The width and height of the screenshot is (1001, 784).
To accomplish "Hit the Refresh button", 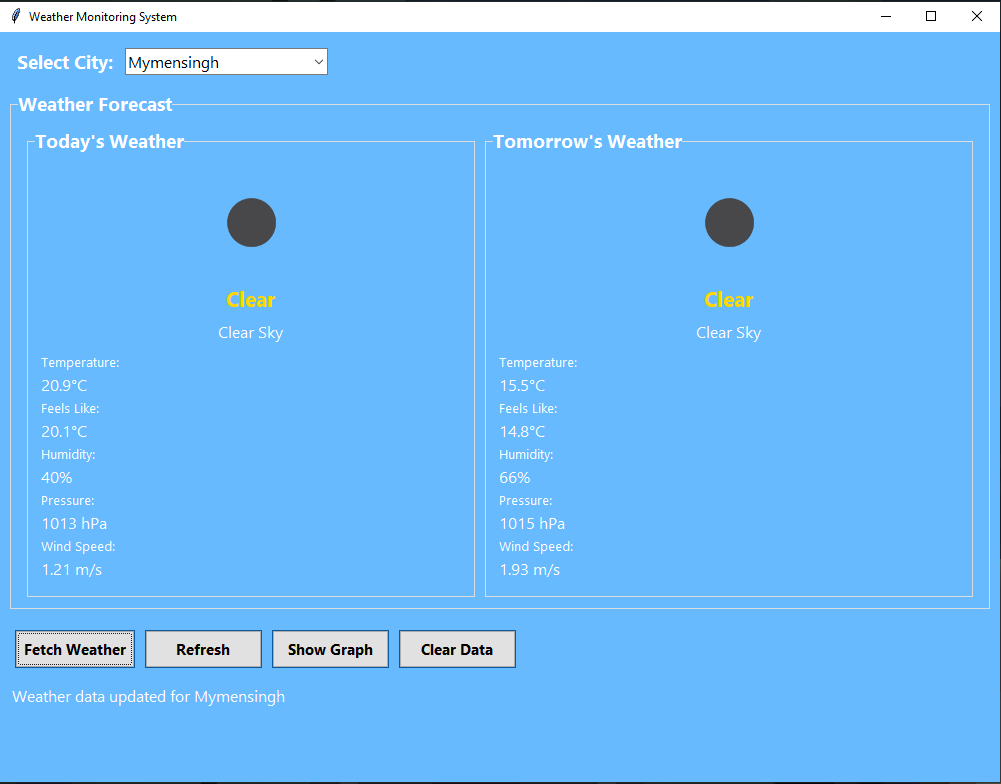I will 203,649.
